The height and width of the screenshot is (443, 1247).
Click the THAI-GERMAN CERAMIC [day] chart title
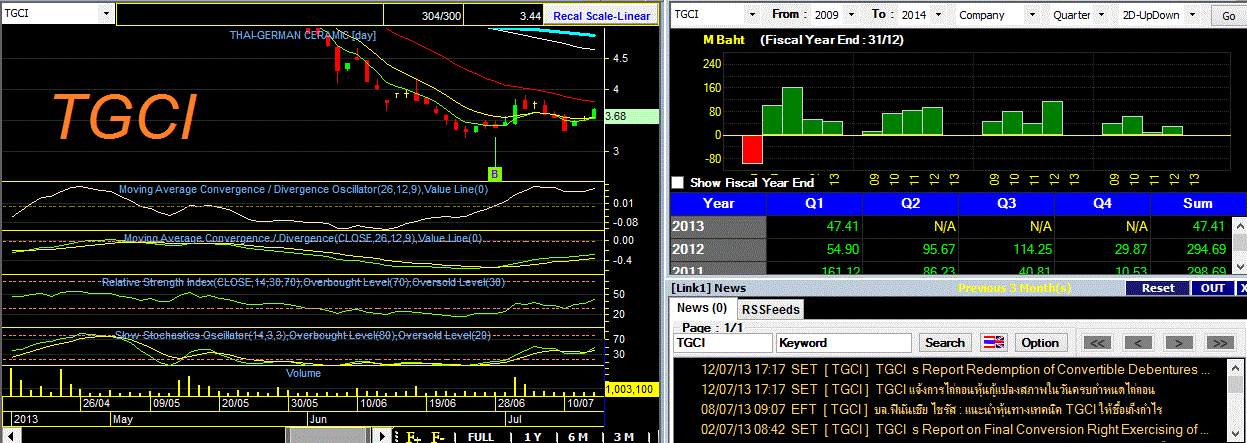303,35
